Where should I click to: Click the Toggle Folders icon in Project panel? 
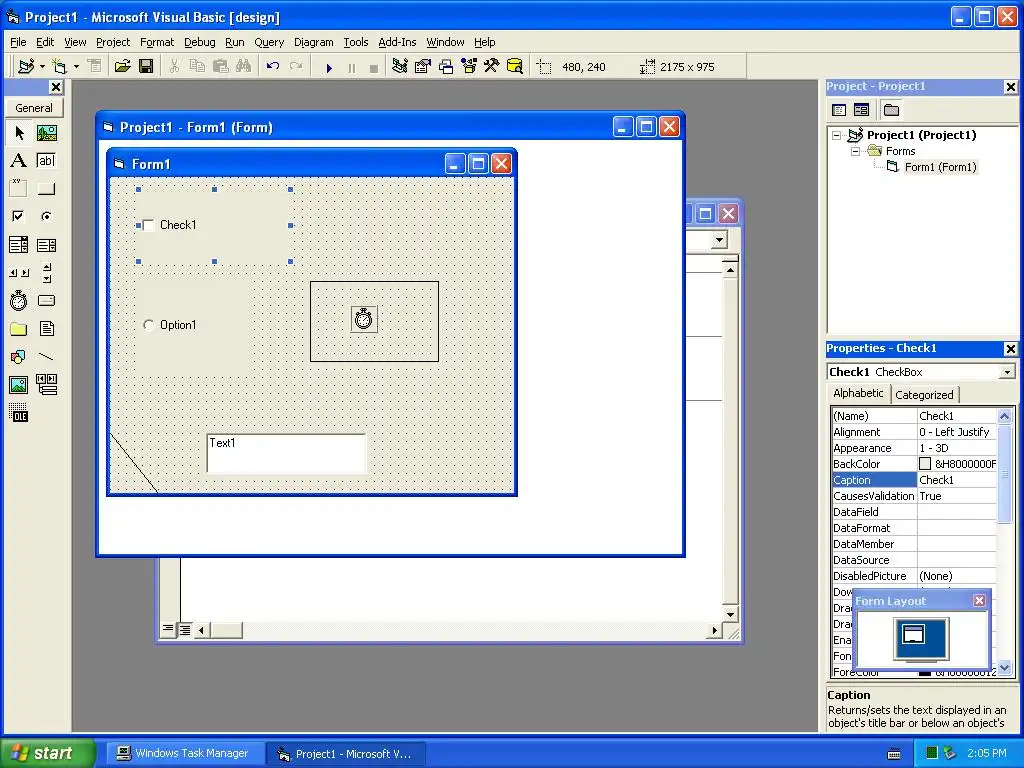[891, 110]
